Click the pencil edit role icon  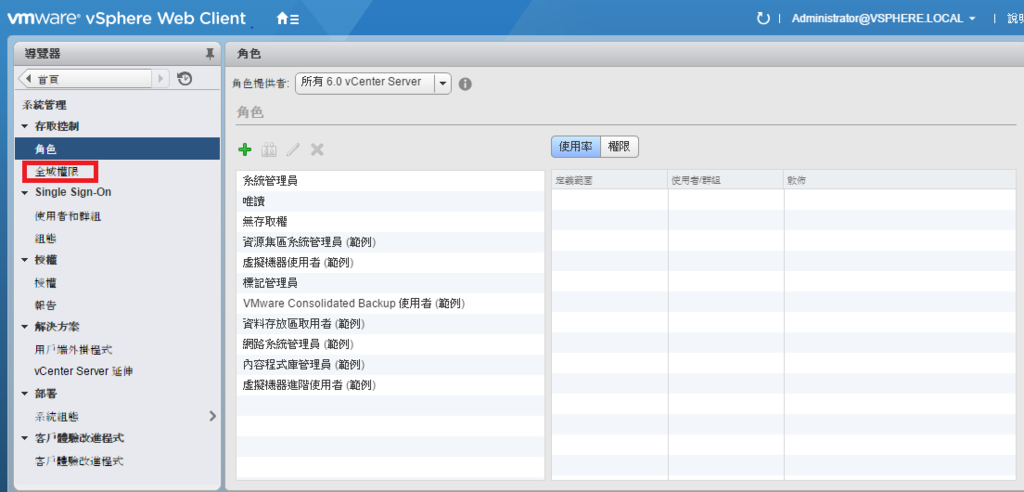pyautogui.click(x=293, y=150)
